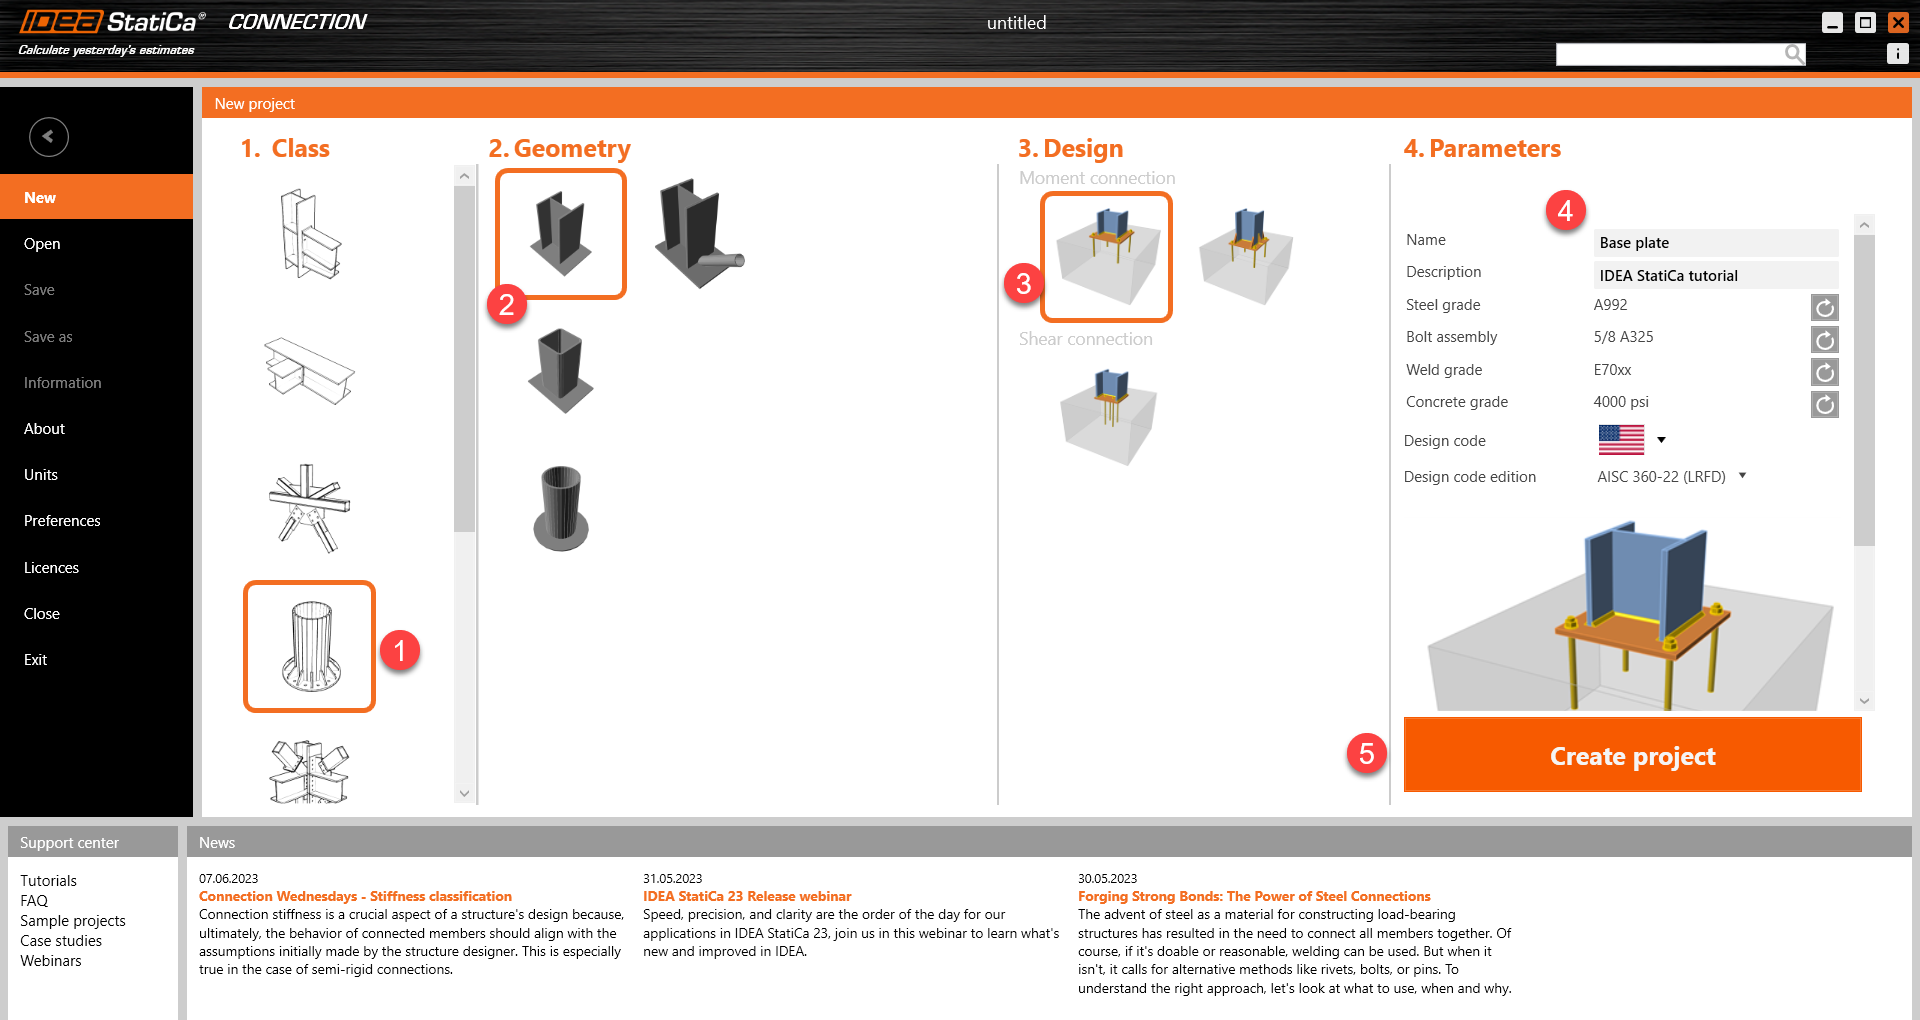
Task: Click the search magnifier icon
Action: click(1794, 53)
